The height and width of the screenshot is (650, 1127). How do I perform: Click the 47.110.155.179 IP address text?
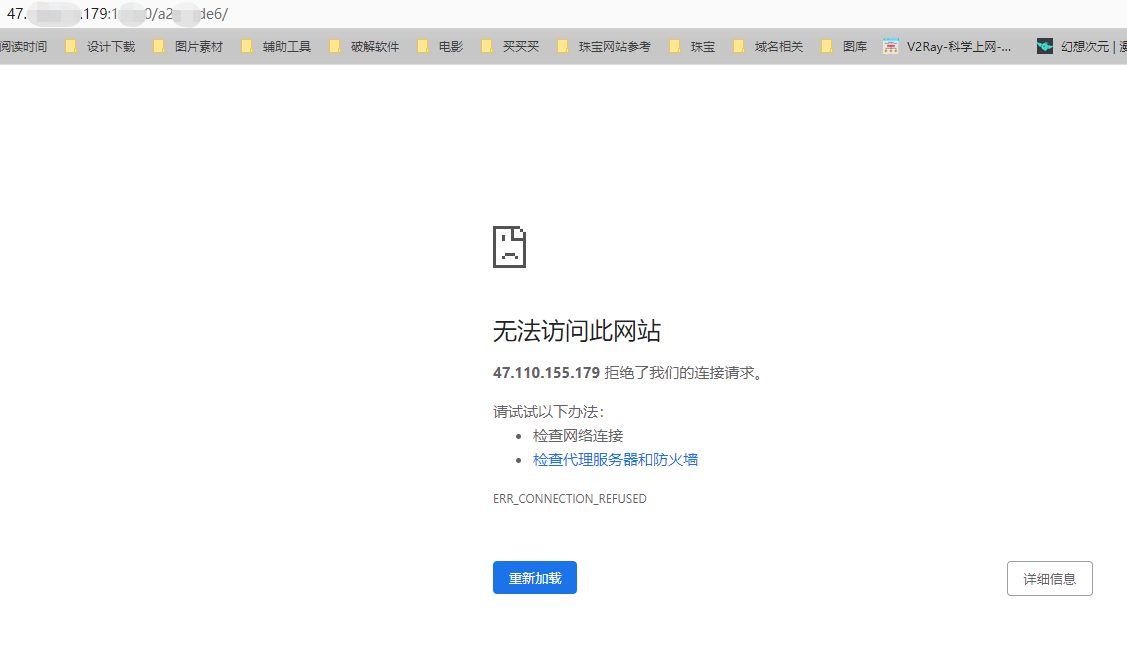(x=546, y=372)
